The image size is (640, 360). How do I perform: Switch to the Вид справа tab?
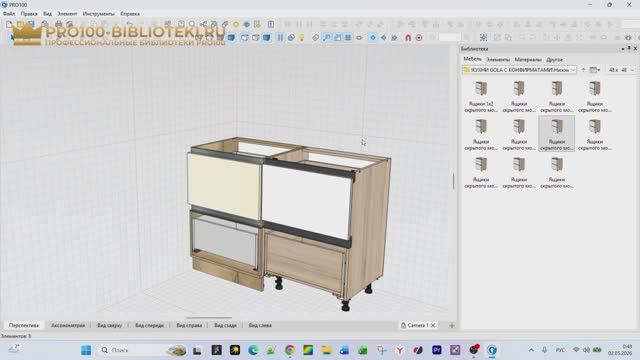tap(189, 325)
